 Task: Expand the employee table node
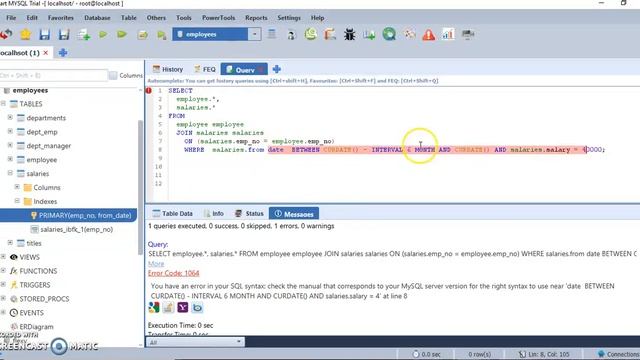pos(10,159)
